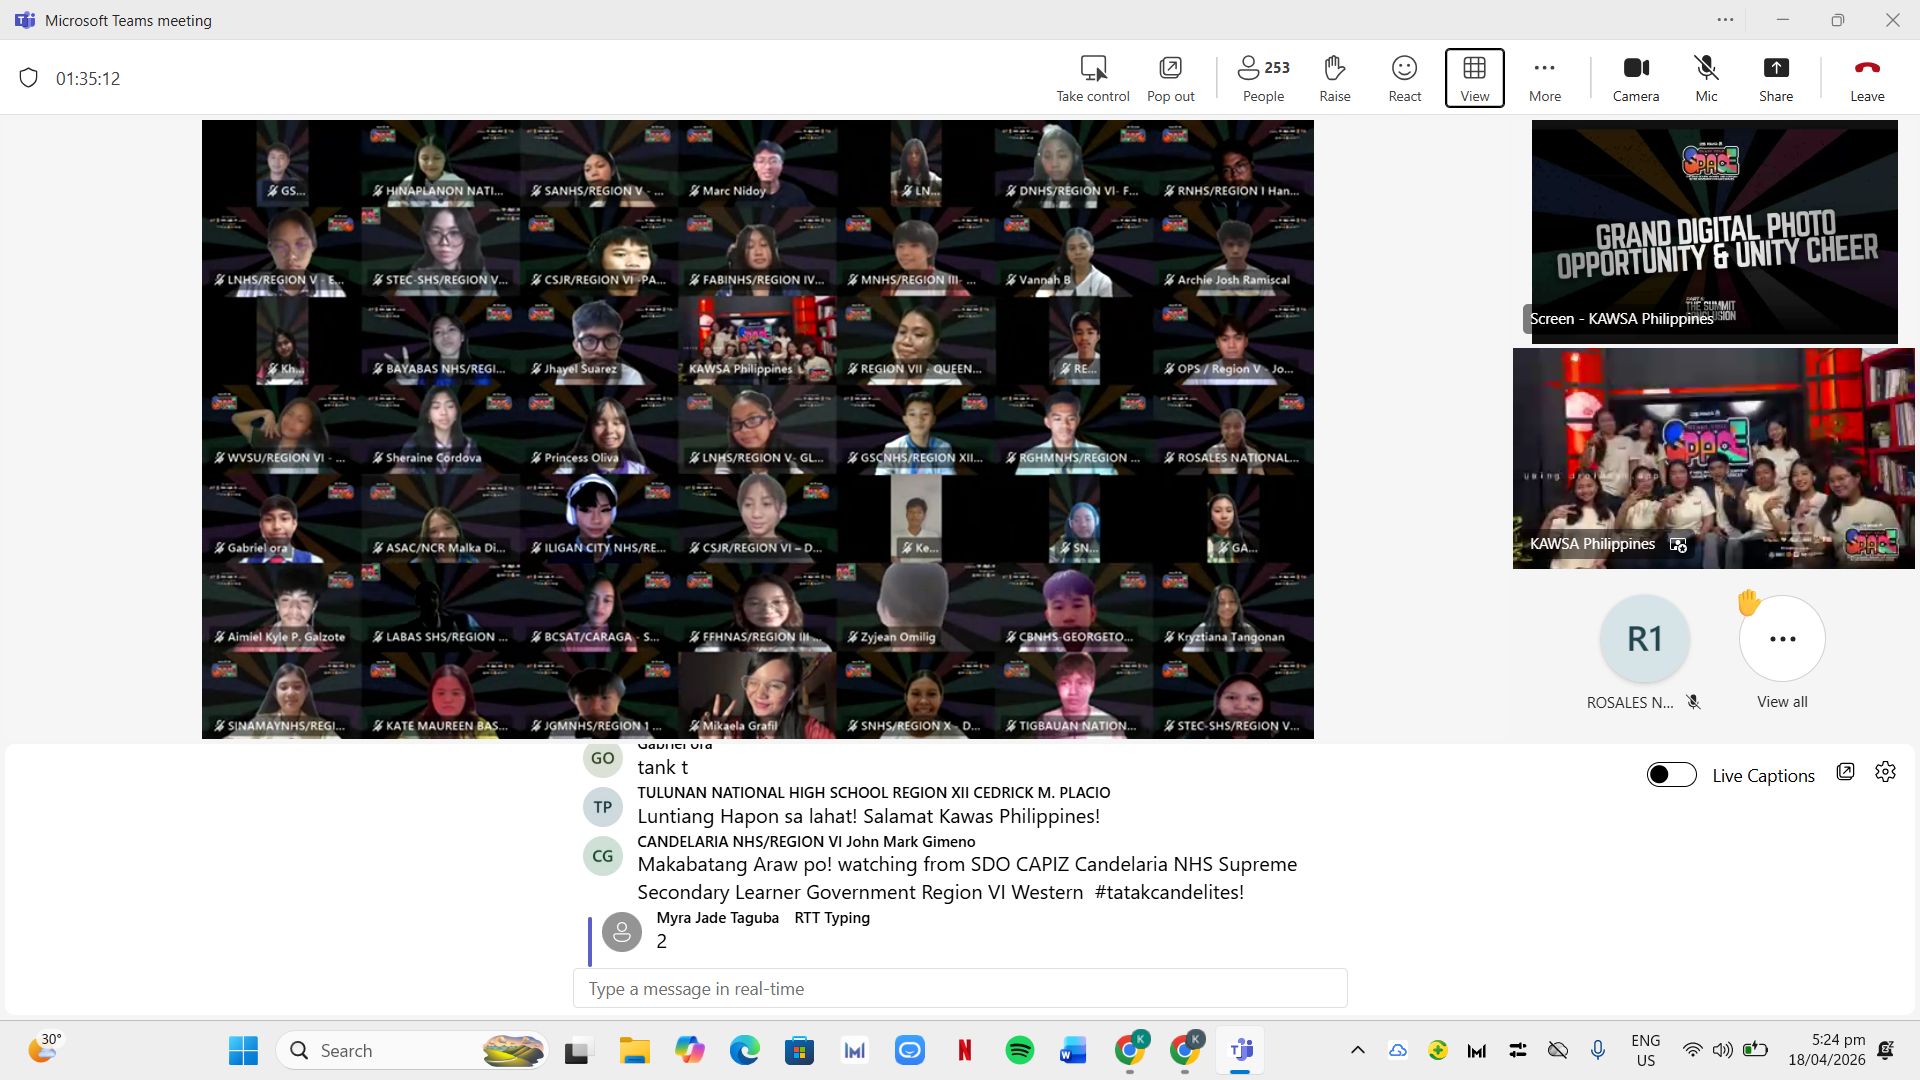Viewport: 1920px width, 1080px height.
Task: Open Netflix from the taskbar
Action: point(964,1051)
